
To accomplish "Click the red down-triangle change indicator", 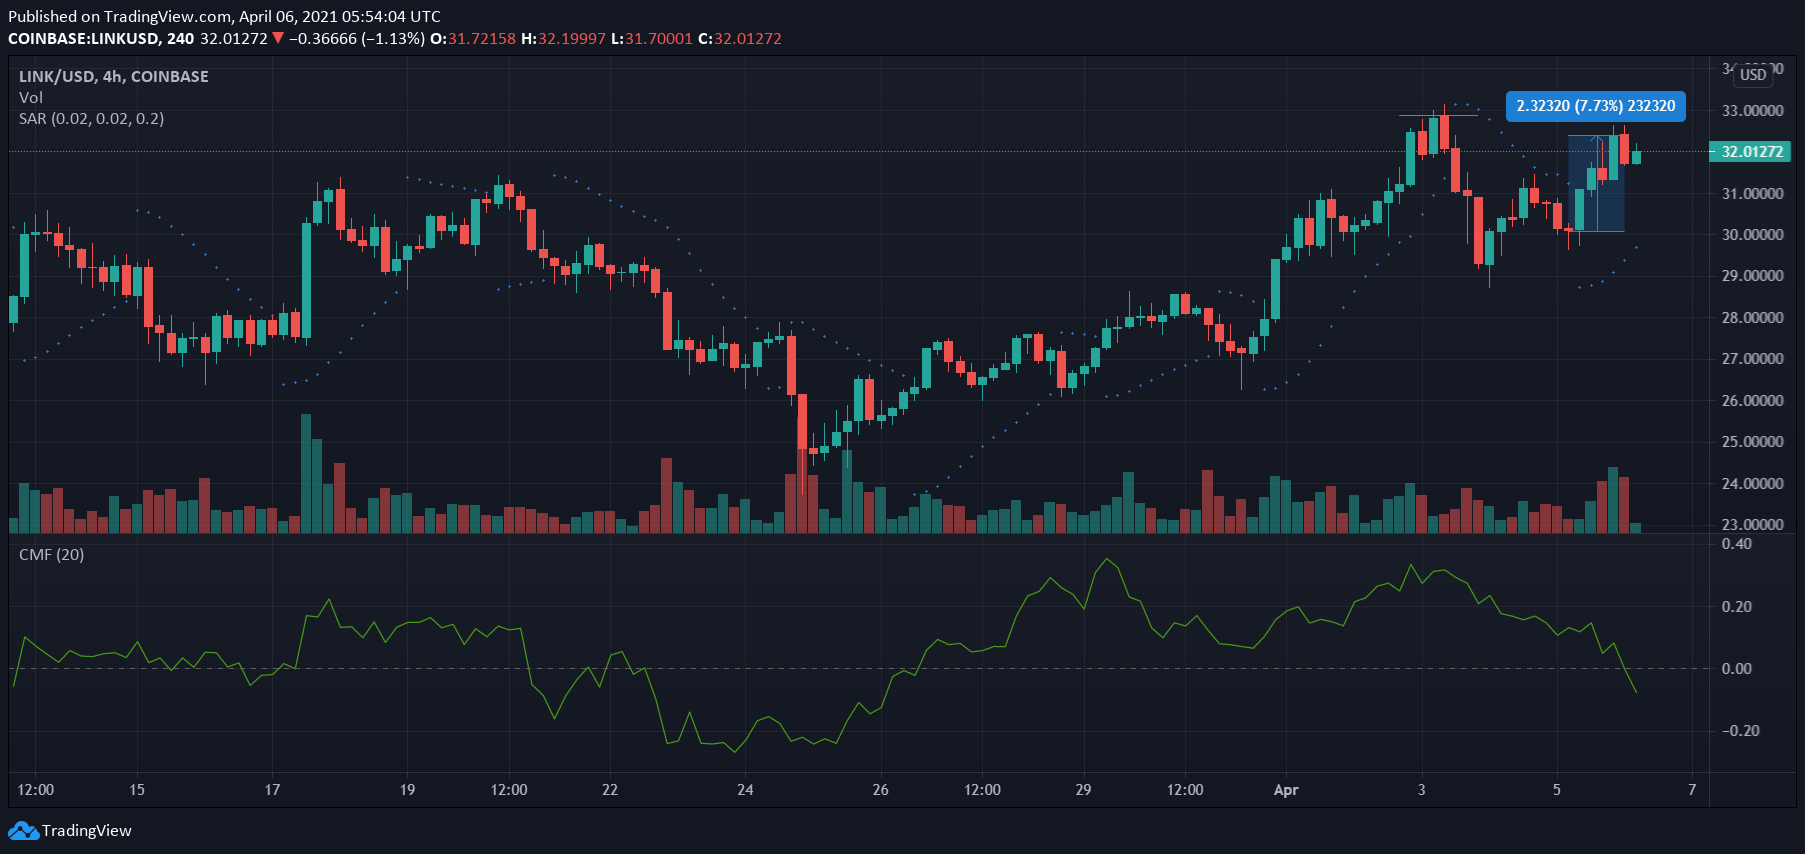I will (278, 39).
